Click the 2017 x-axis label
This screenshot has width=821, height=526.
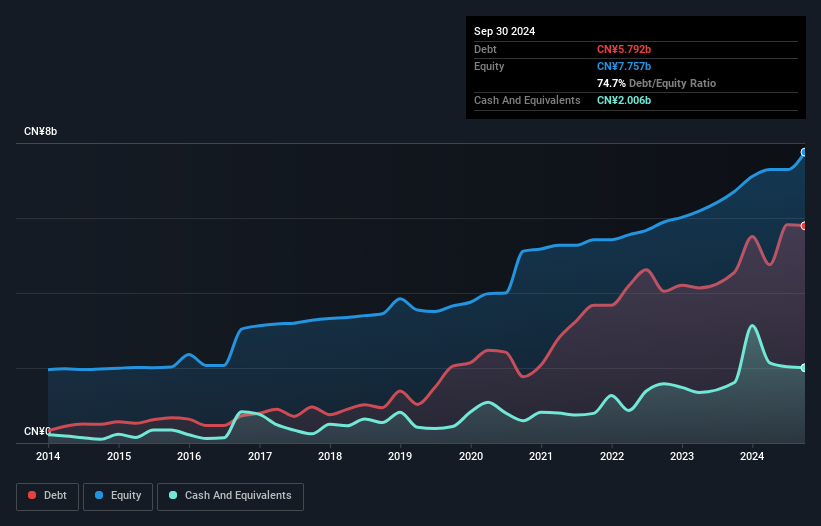[x=260, y=456]
